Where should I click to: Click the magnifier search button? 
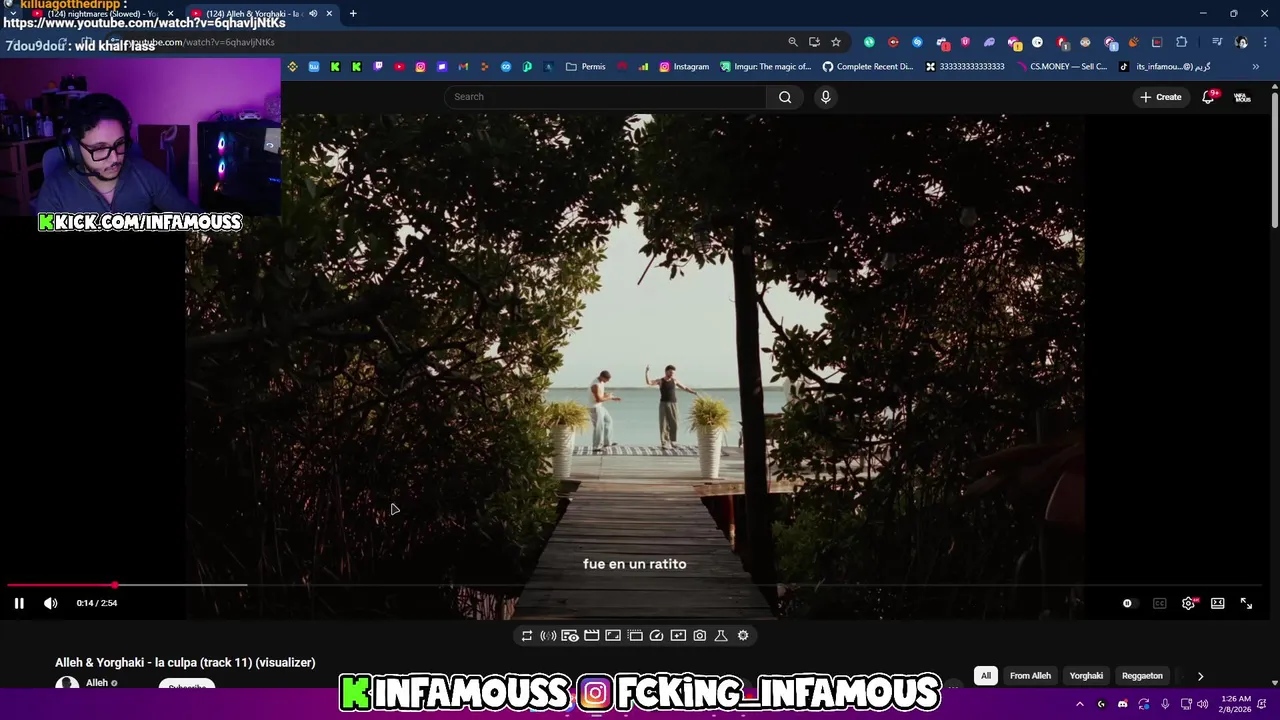[x=785, y=97]
